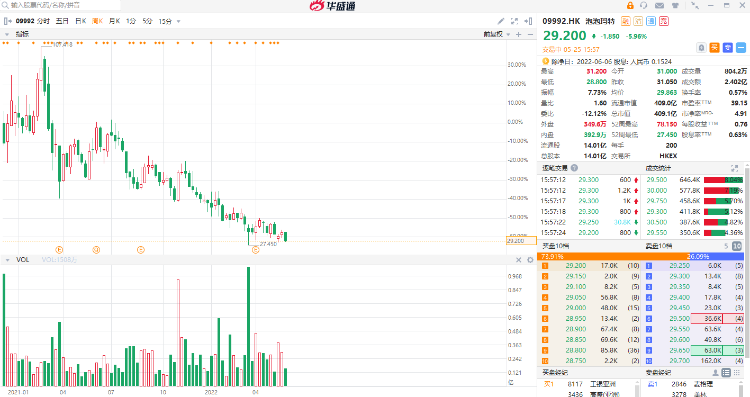Open VOL indicator settings gear

530,260
